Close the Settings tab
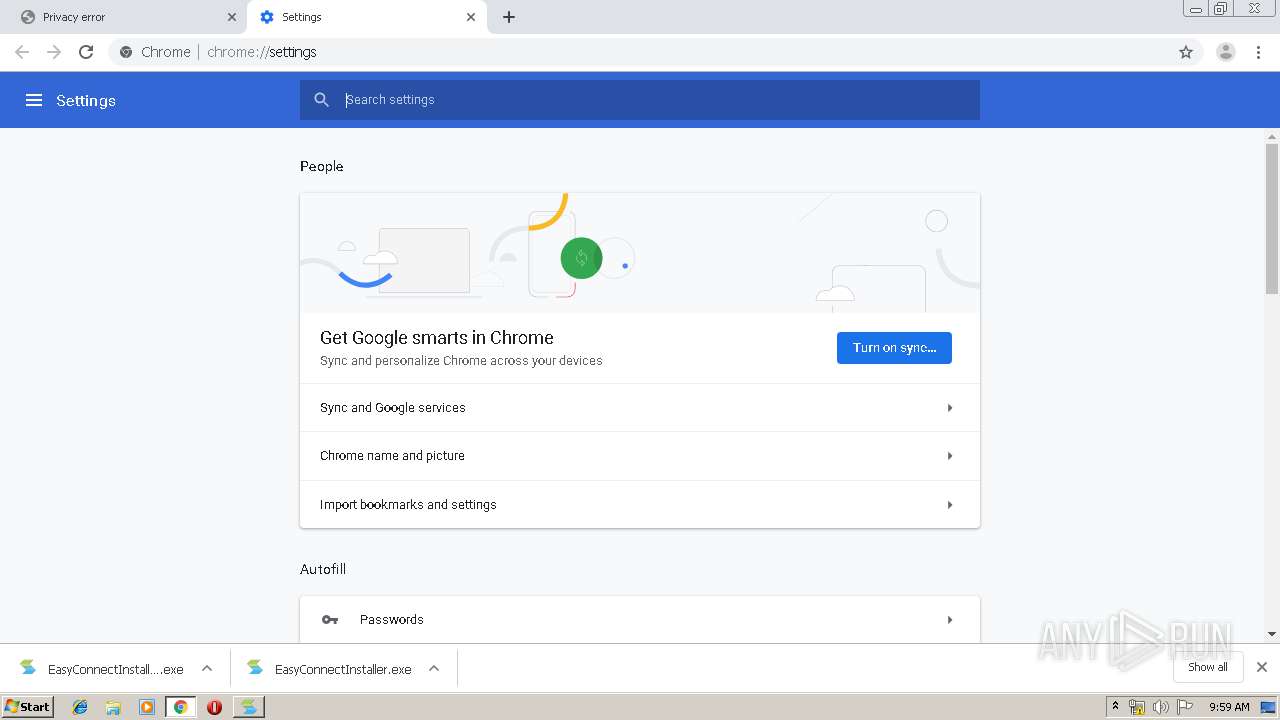Image resolution: width=1280 pixels, height=720 pixels. [x=471, y=17]
